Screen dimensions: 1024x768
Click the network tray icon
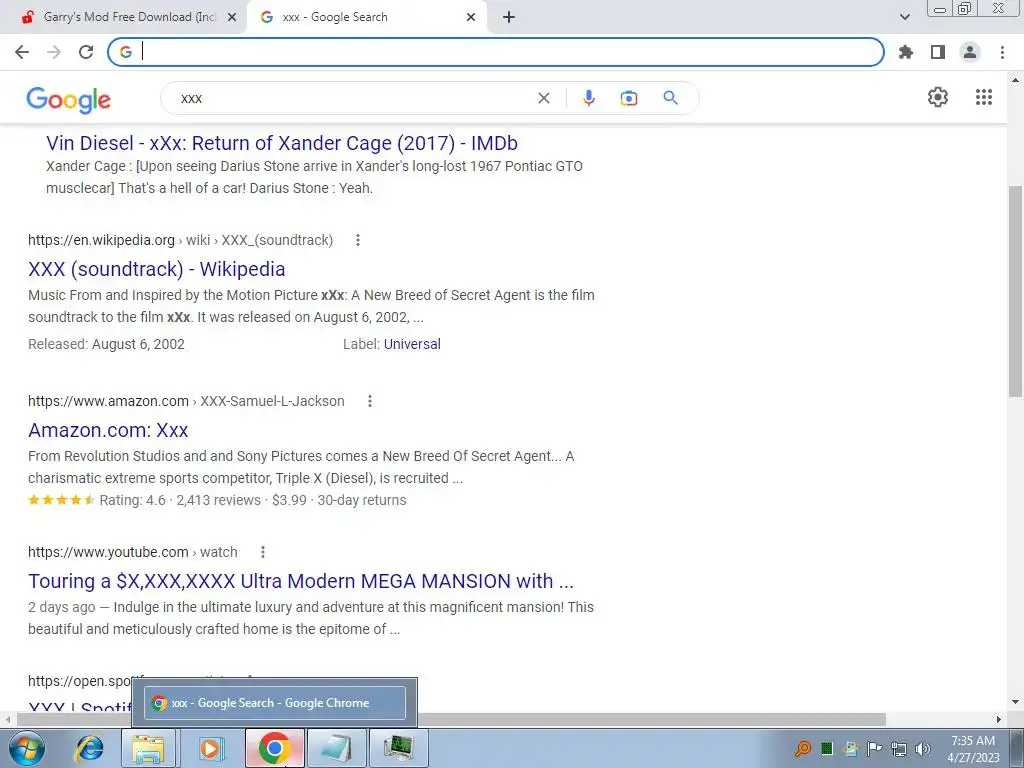click(x=899, y=749)
